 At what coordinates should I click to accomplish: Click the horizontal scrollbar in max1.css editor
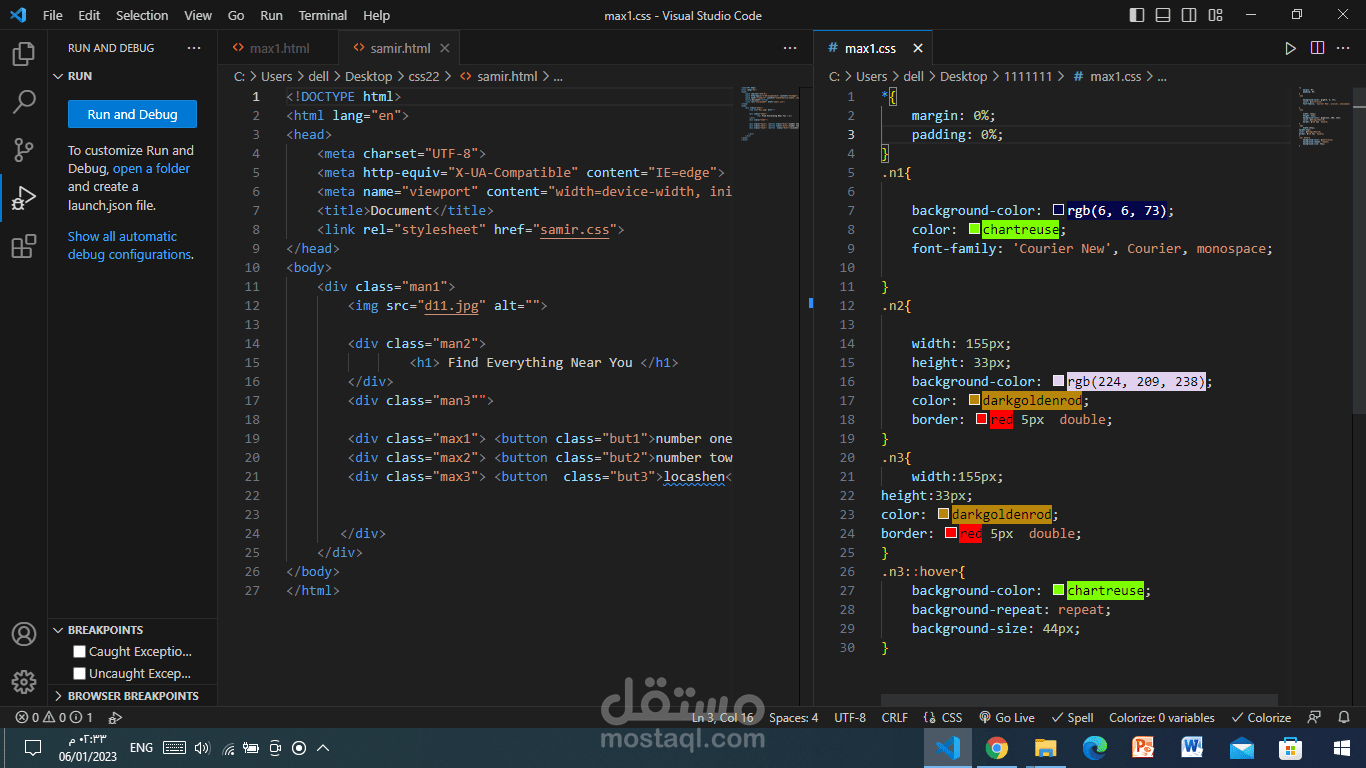(1079, 700)
